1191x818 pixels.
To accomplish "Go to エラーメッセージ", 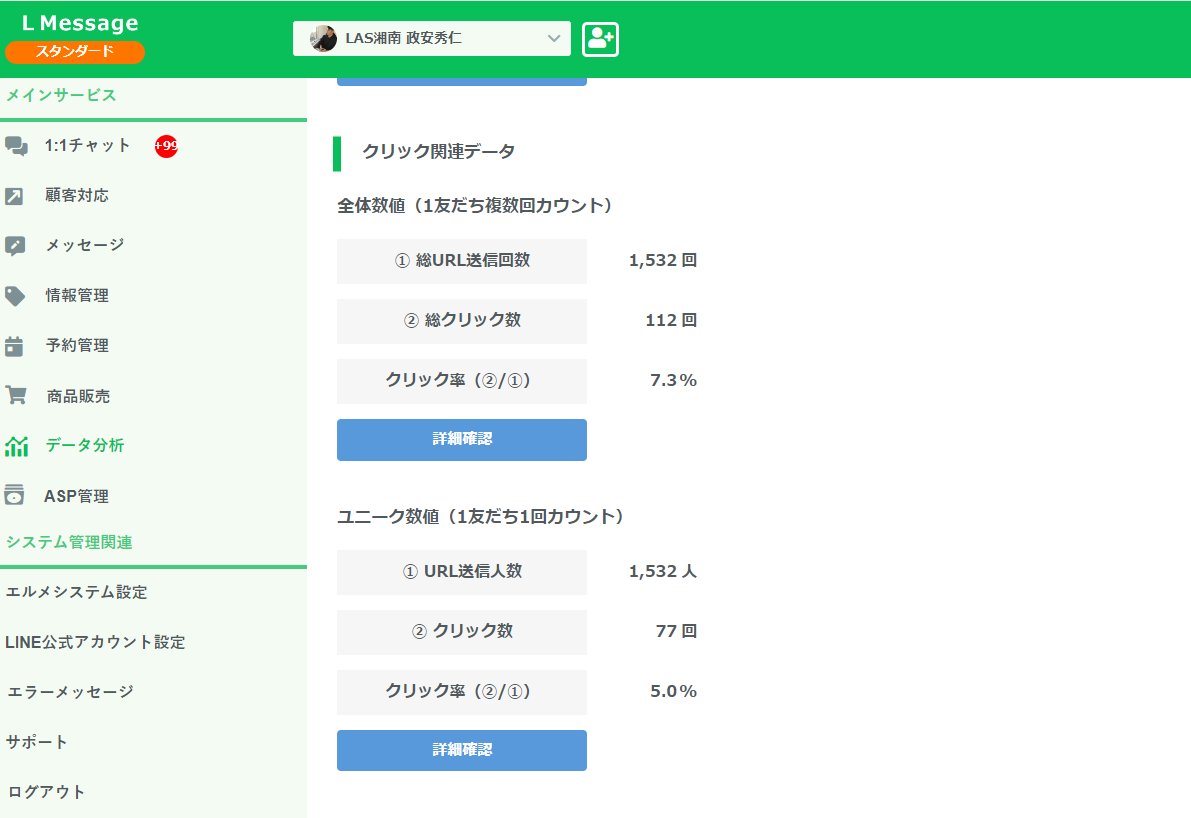I will point(70,691).
